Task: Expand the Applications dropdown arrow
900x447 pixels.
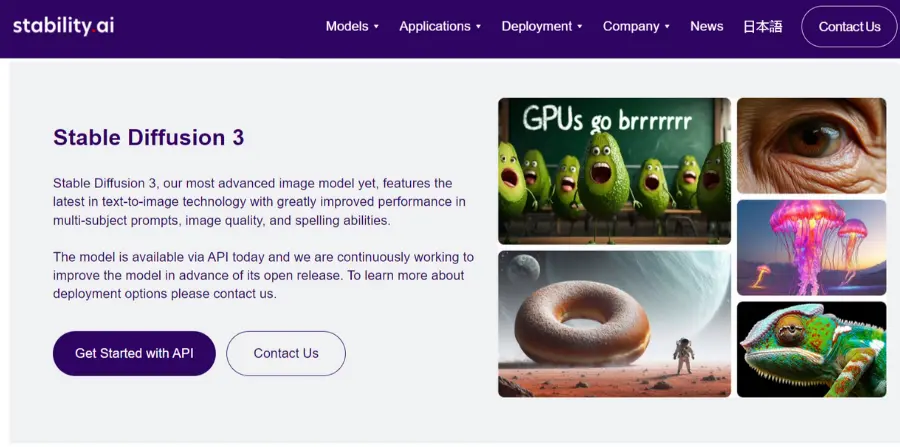Action: tap(478, 27)
